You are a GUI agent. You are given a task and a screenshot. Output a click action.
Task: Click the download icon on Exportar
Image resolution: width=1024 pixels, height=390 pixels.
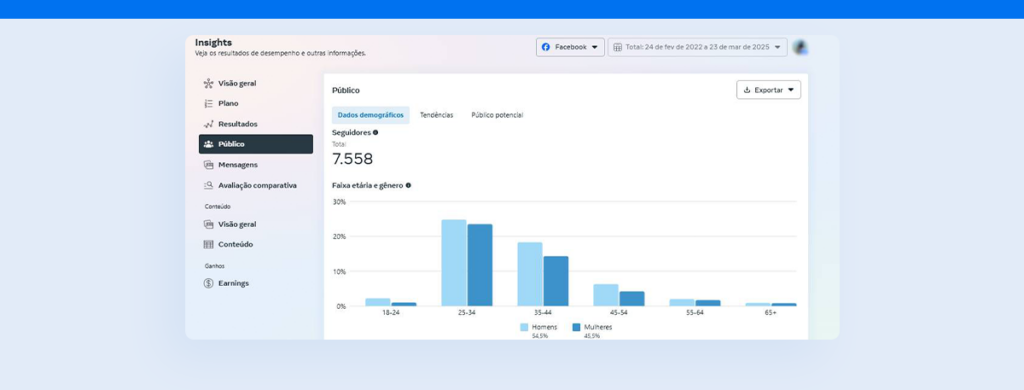click(747, 90)
